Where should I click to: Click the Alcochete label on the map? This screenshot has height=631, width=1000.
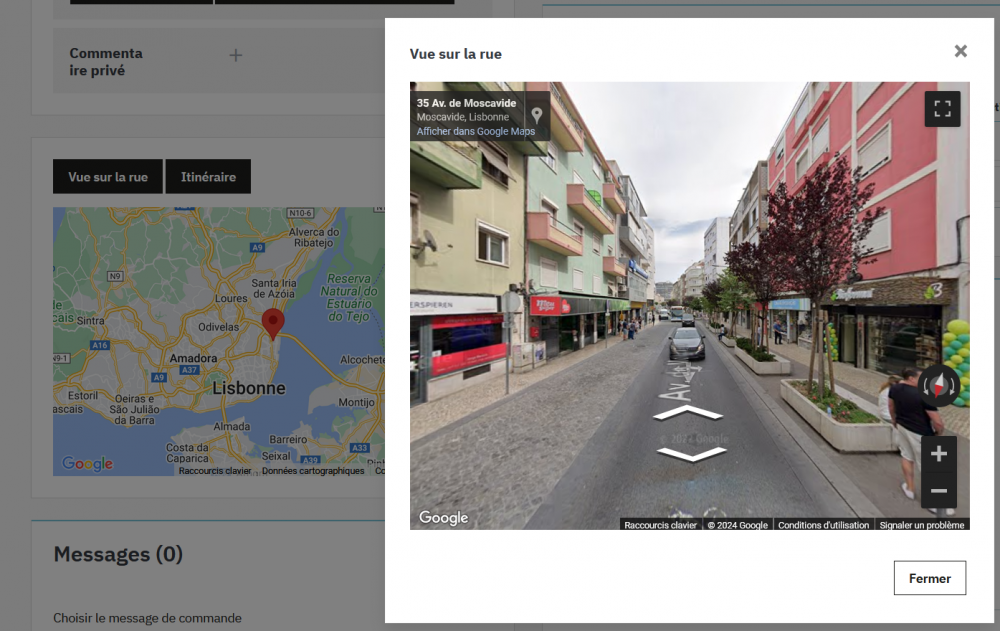tap(362, 360)
